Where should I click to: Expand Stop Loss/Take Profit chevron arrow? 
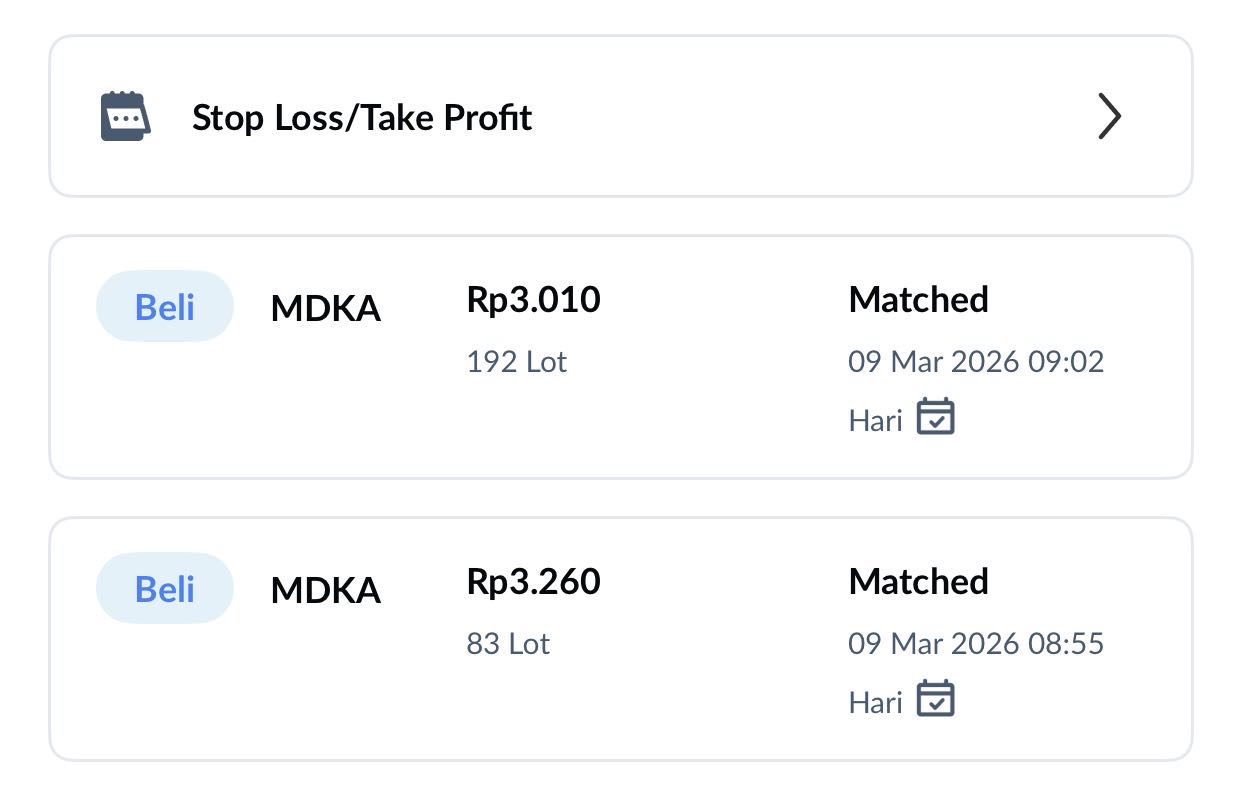tap(1109, 117)
